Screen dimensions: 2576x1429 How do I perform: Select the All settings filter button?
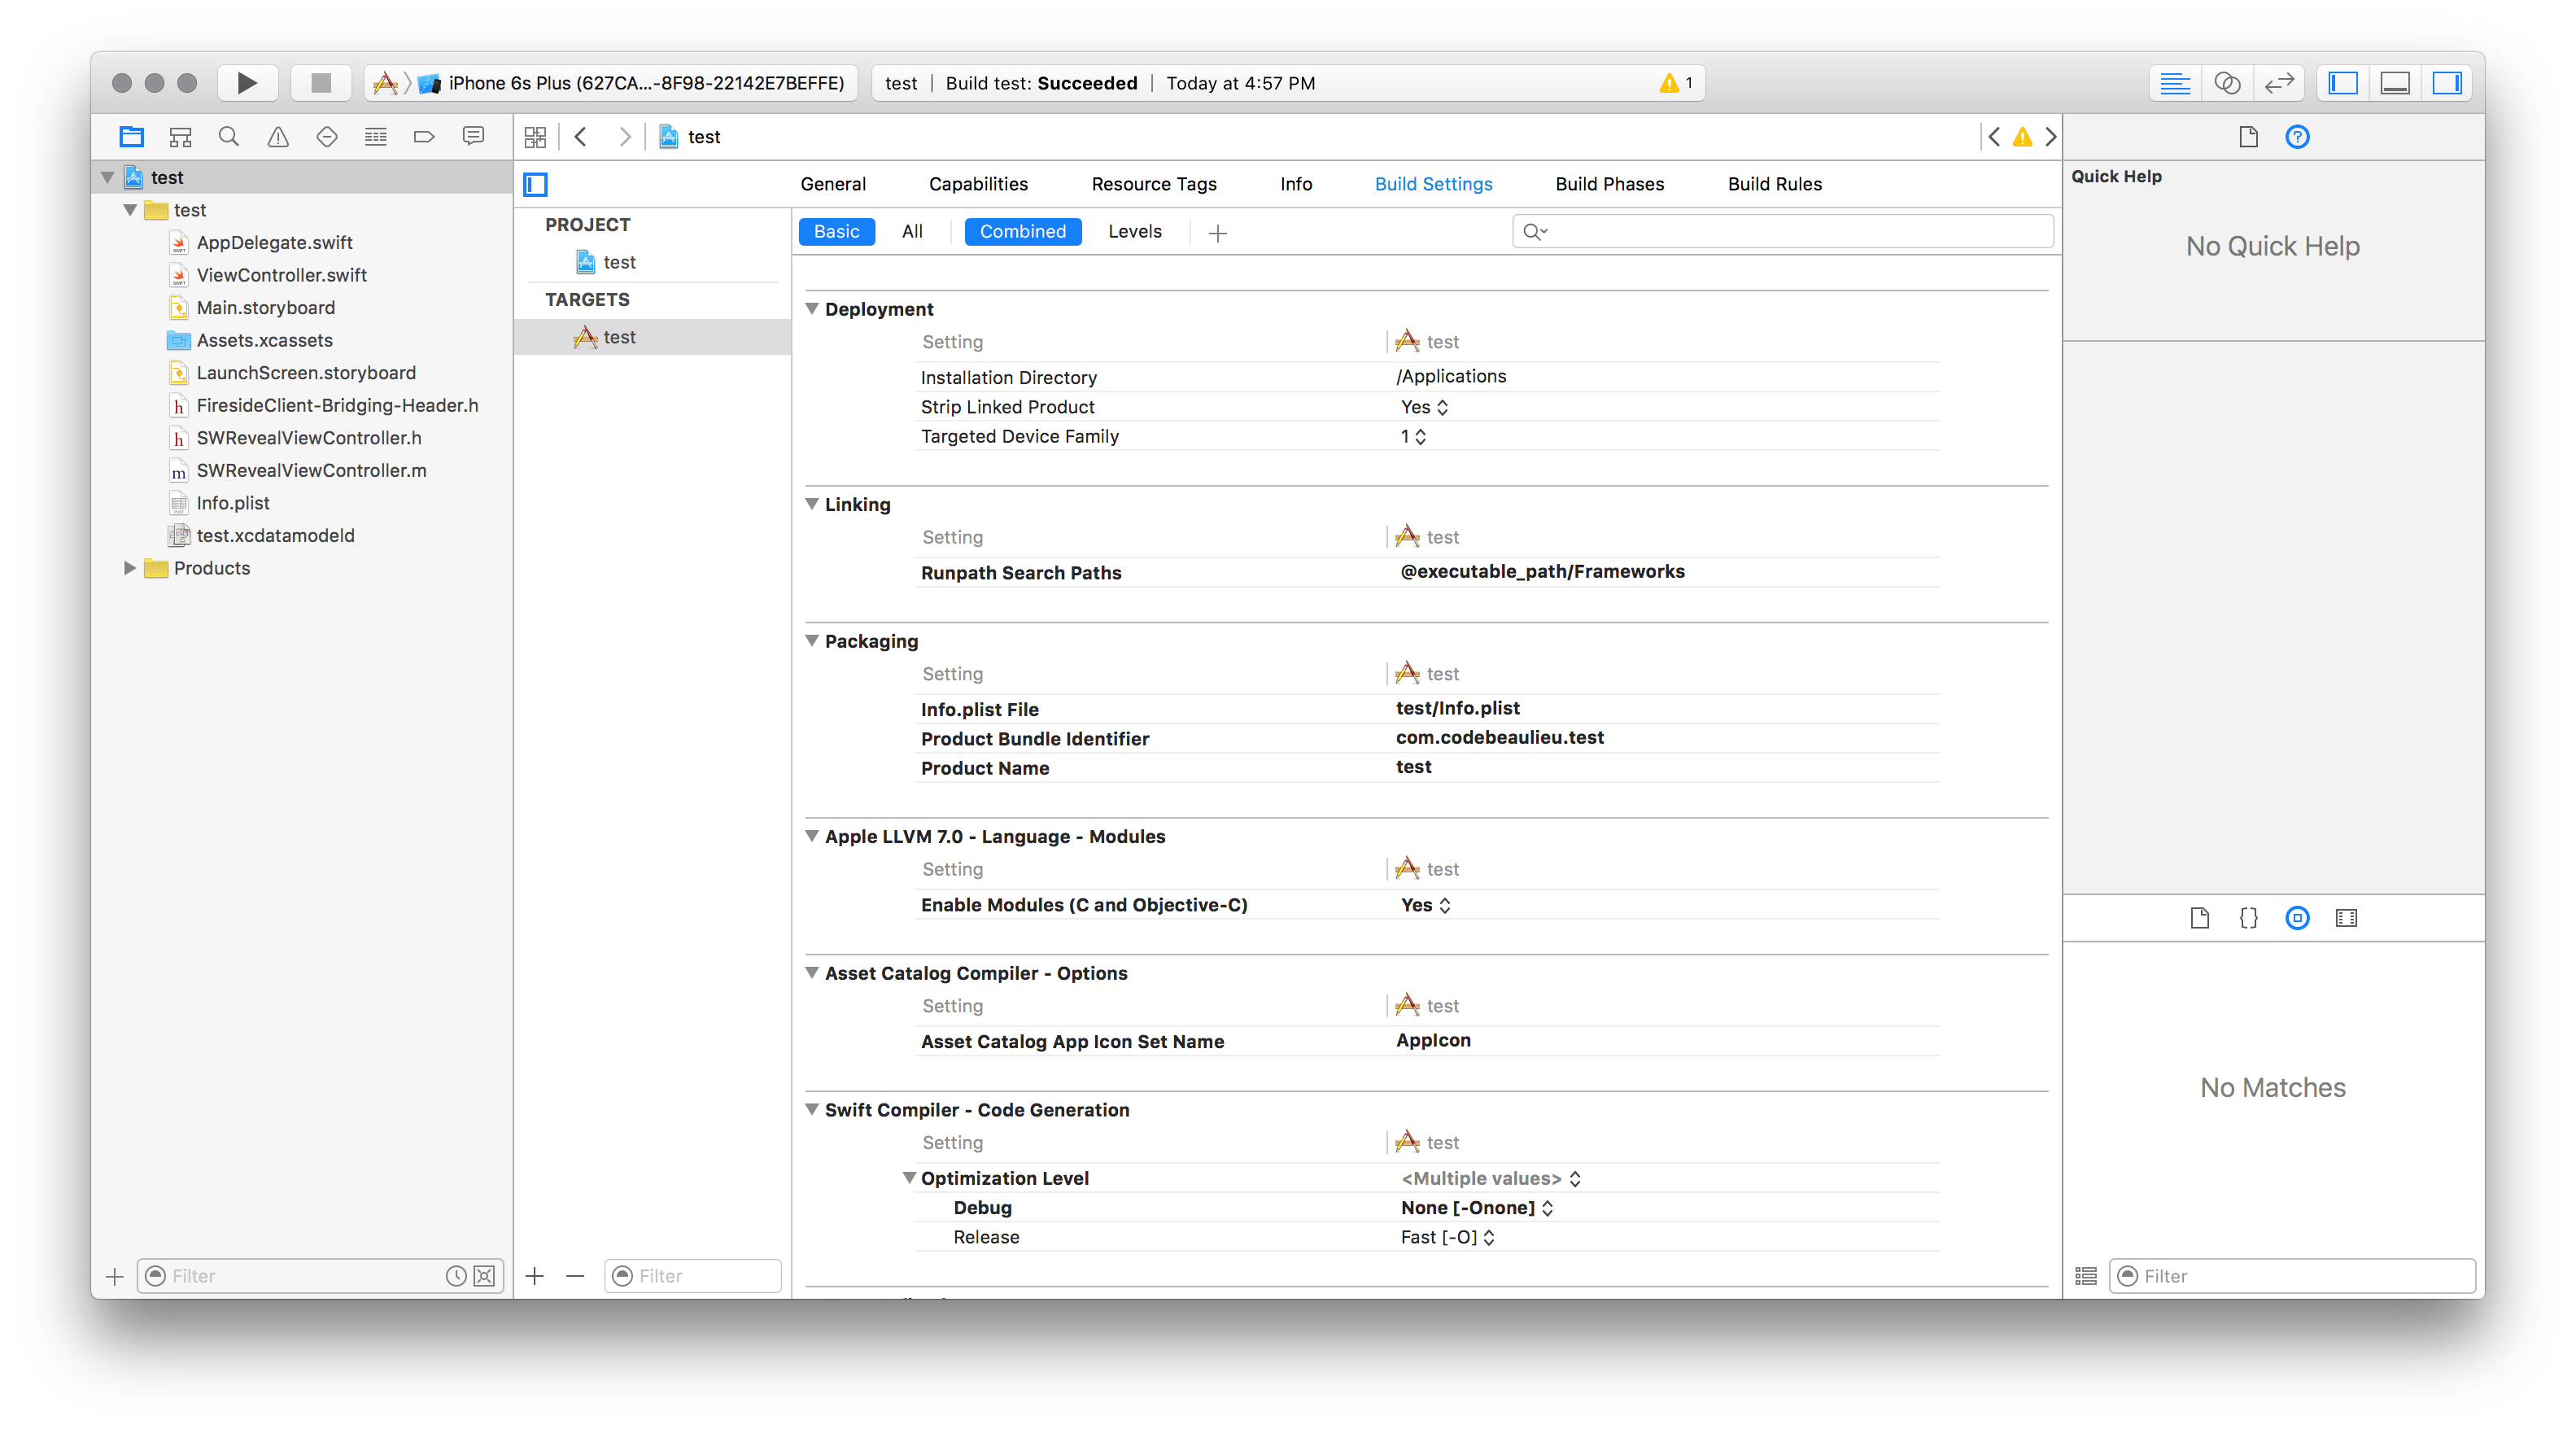point(911,232)
